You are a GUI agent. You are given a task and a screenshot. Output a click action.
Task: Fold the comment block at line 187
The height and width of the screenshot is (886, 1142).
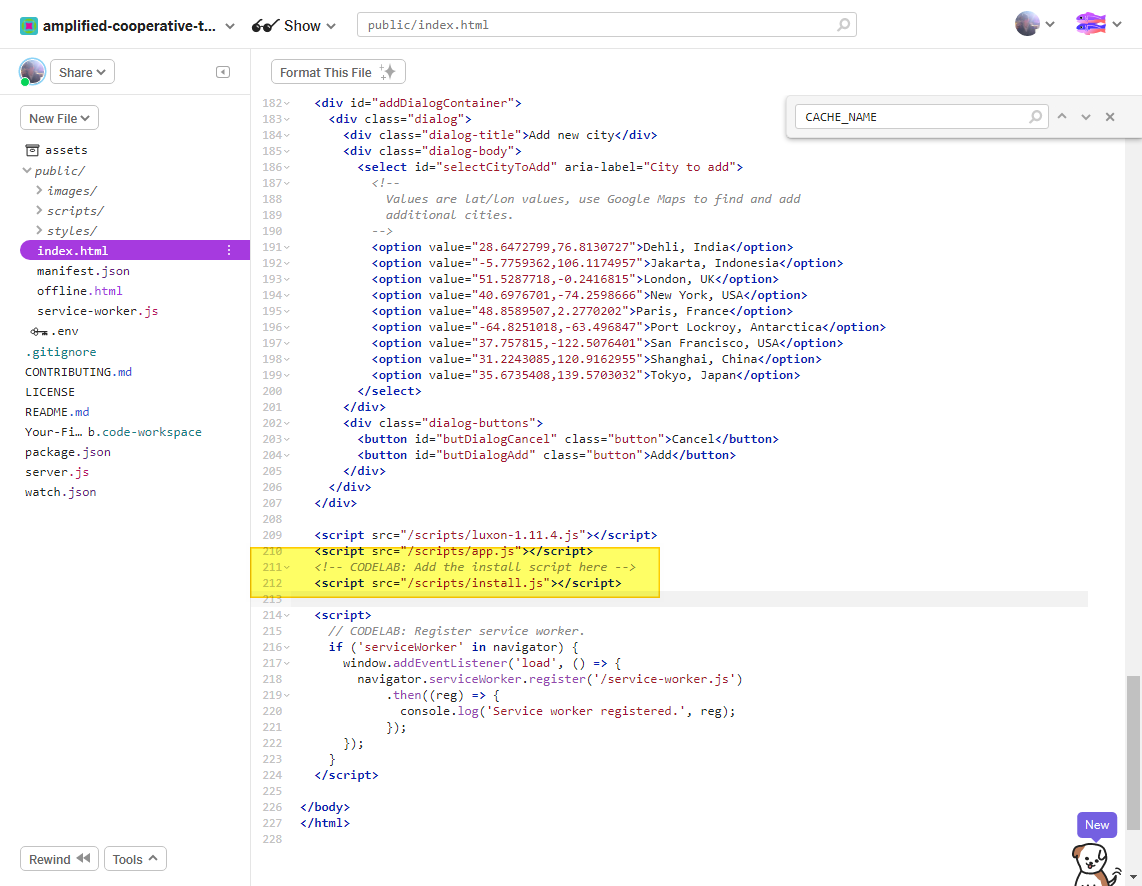287,183
